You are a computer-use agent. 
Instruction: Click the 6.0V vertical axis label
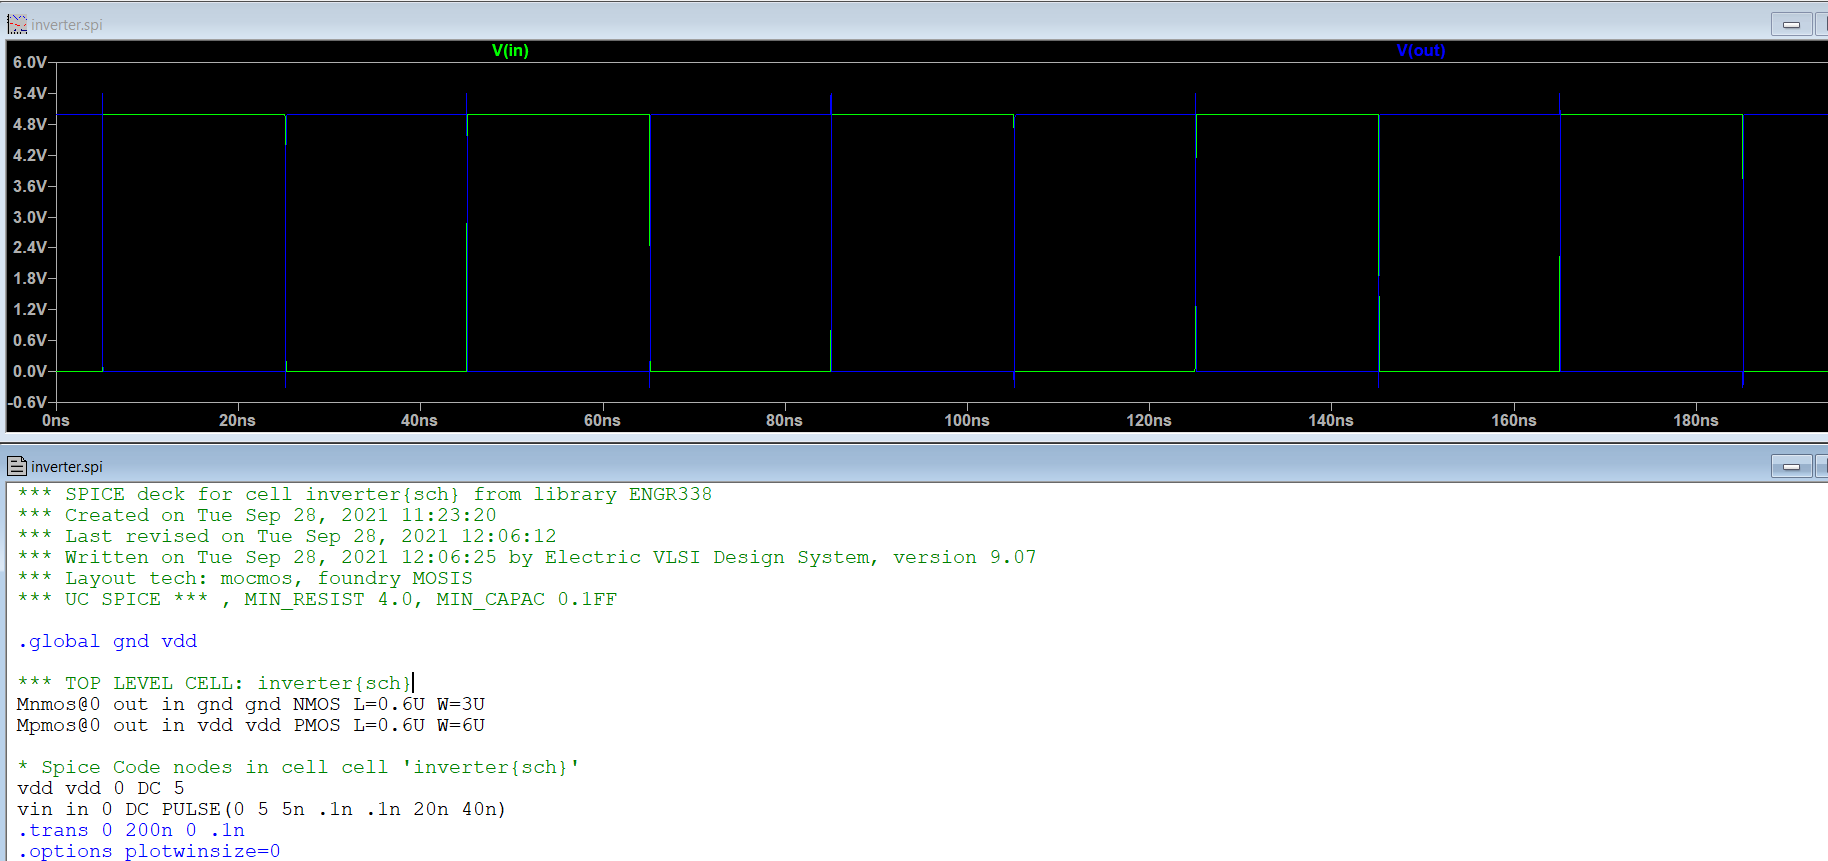(29, 62)
